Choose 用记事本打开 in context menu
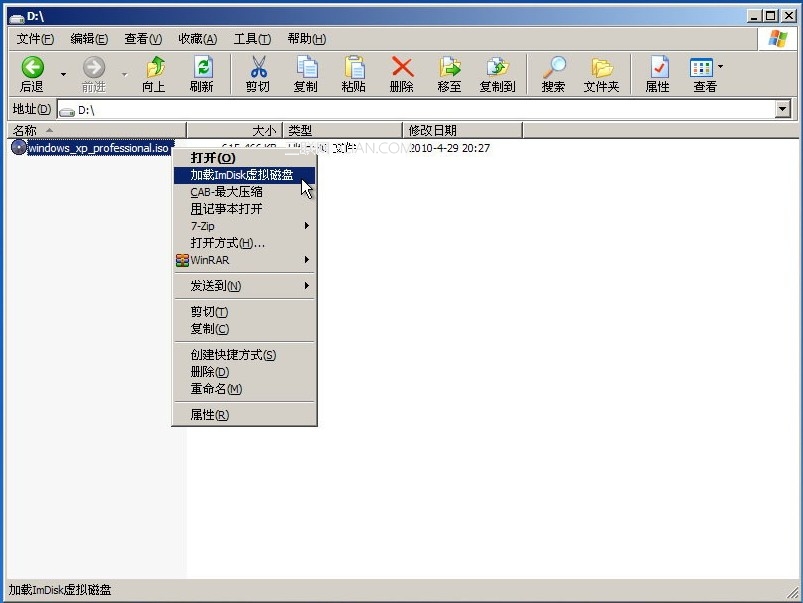The width and height of the screenshot is (803, 603). (244, 209)
